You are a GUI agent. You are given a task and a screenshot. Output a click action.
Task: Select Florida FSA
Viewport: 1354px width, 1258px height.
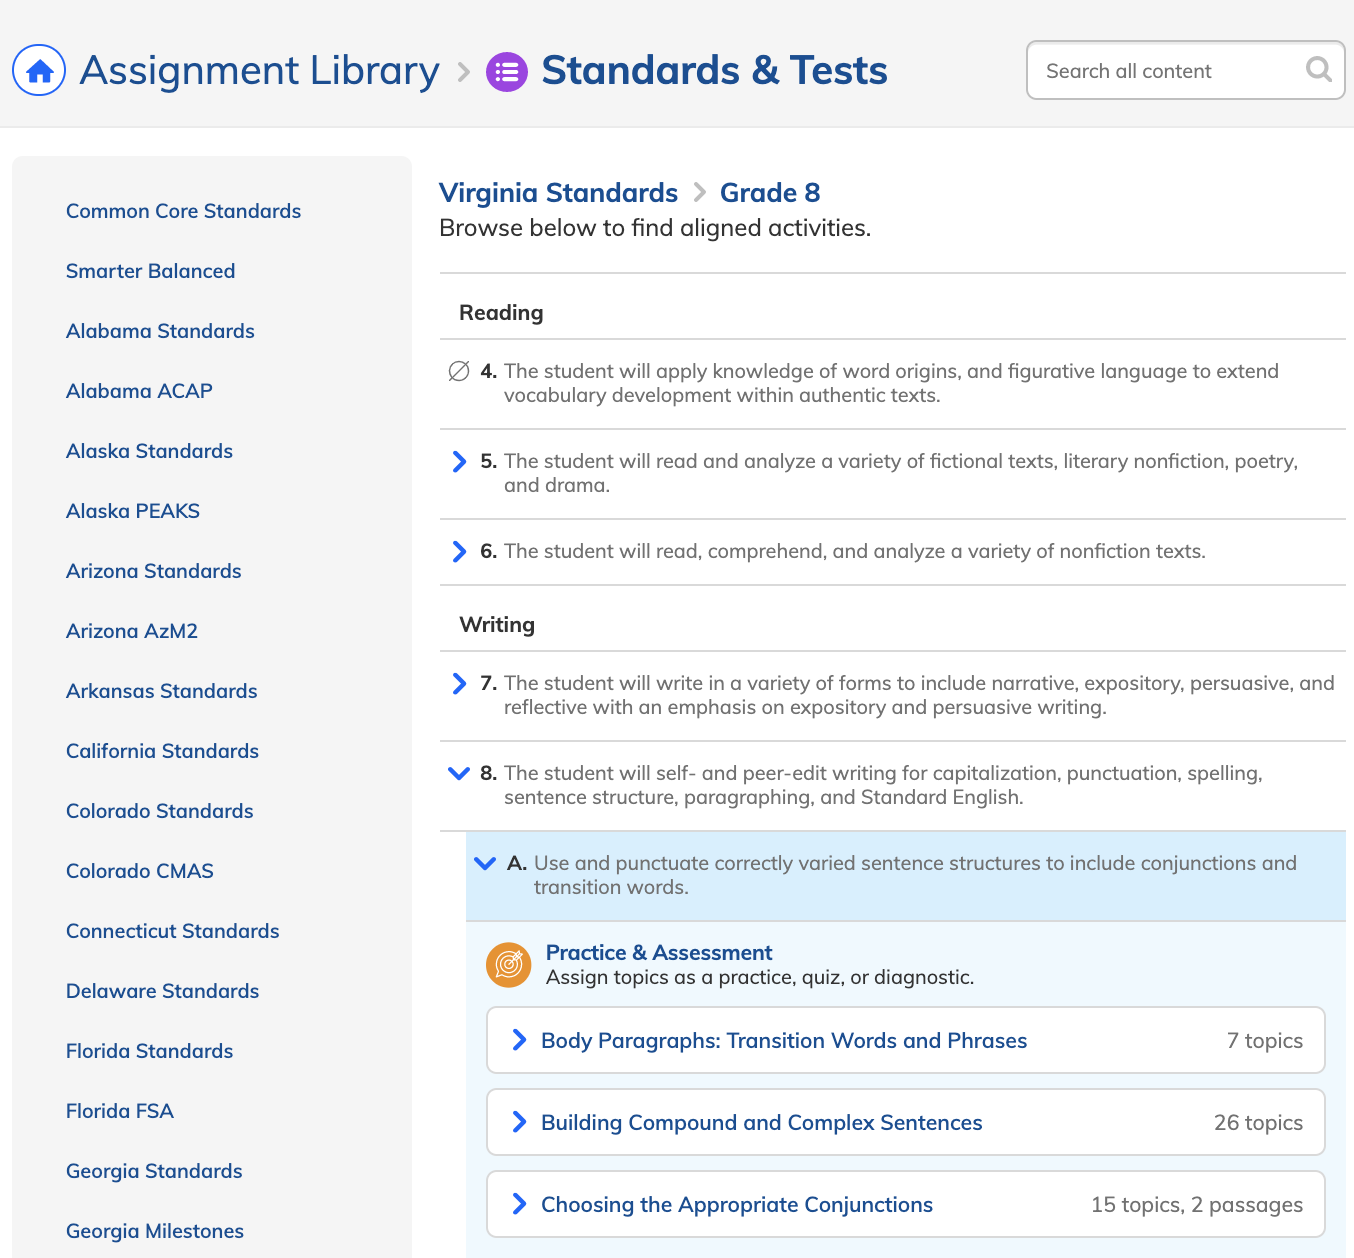pos(120,1111)
